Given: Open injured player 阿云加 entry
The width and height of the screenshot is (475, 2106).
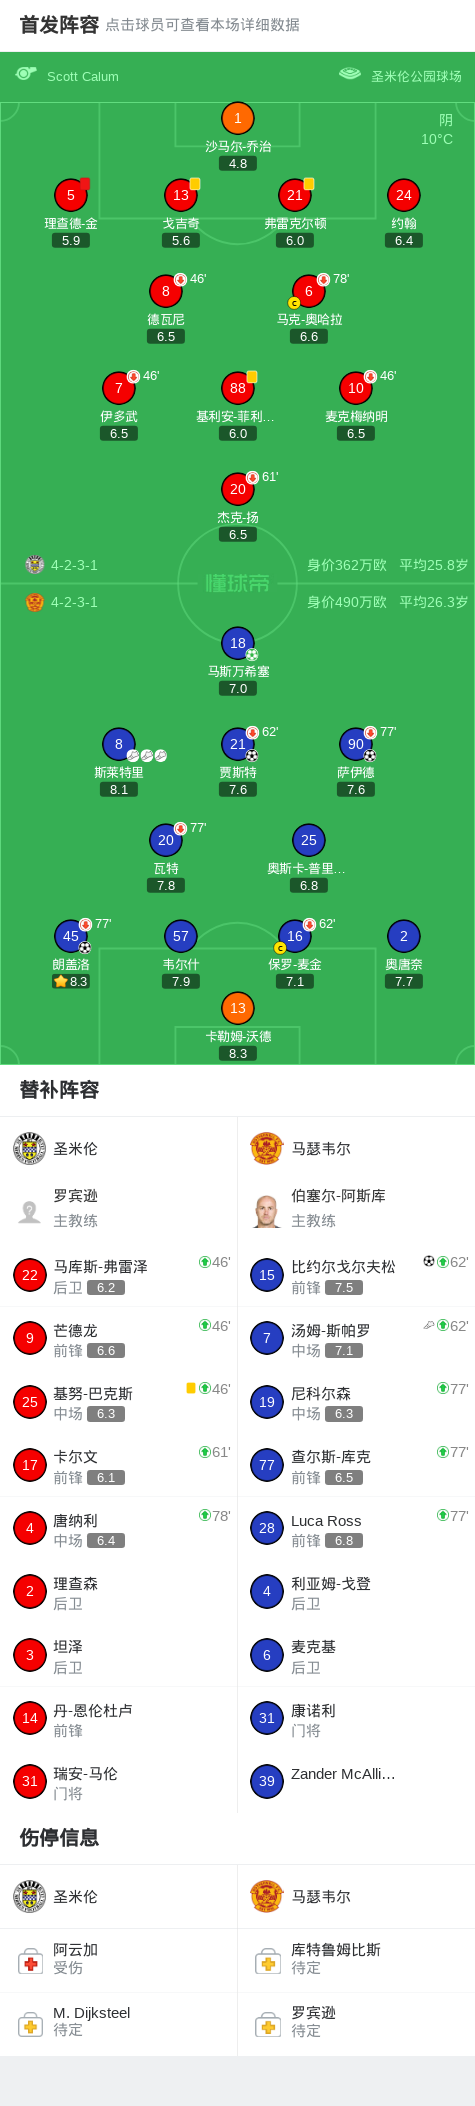Looking at the screenshot, I should tap(118, 1958).
